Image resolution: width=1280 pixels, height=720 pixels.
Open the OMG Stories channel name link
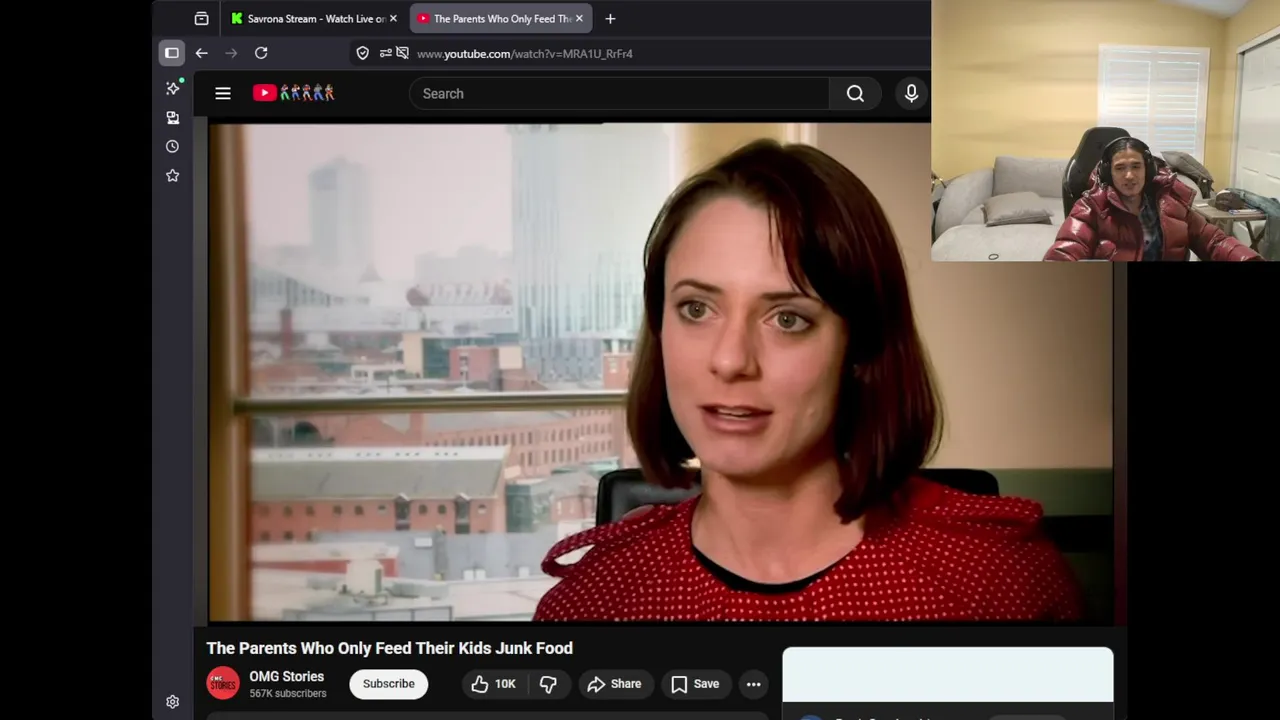click(286, 676)
